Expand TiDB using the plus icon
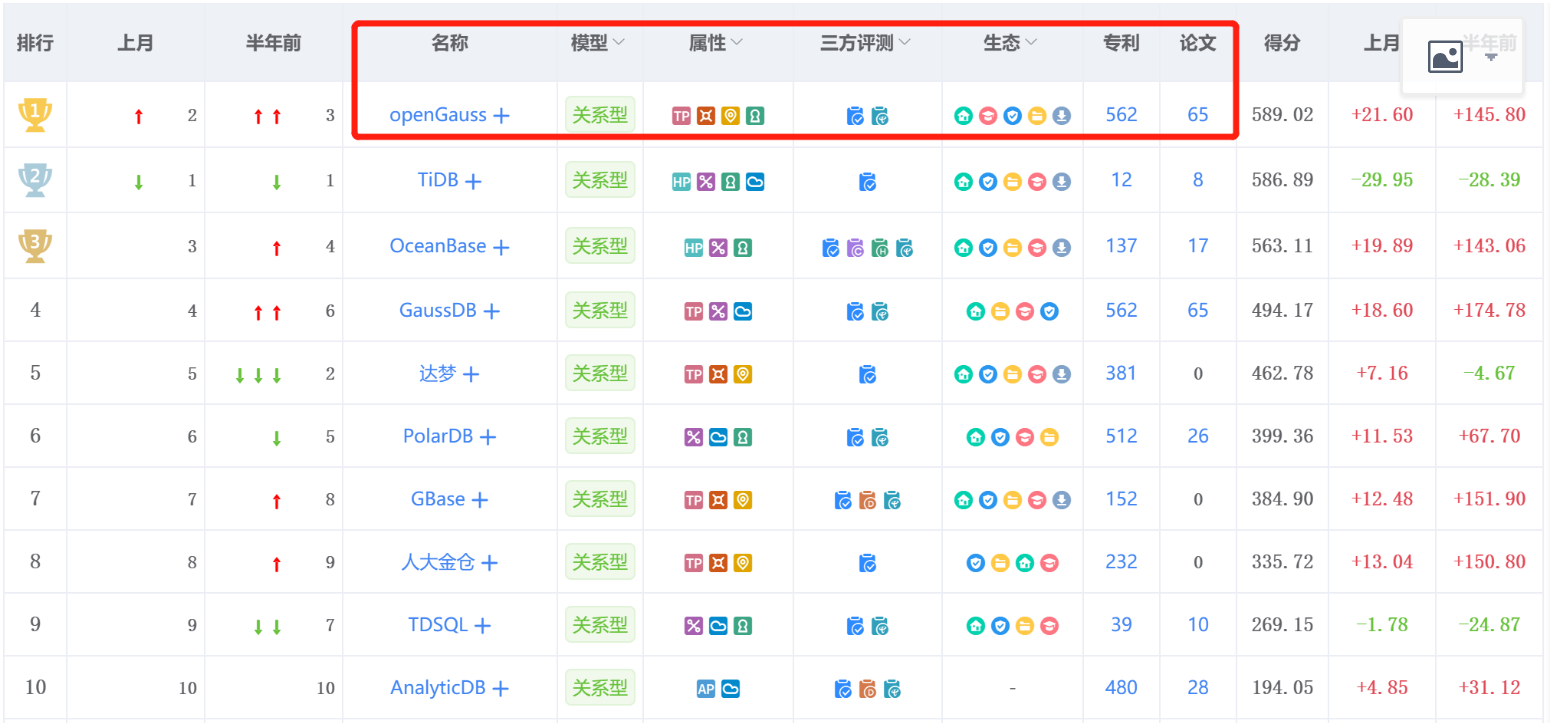This screenshot has width=1551, height=723. click(x=473, y=182)
